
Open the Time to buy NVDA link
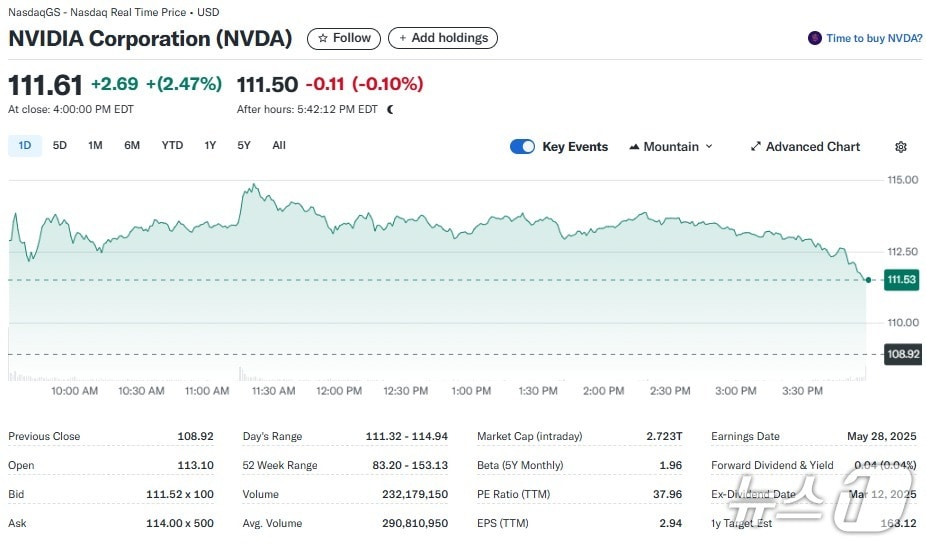pos(873,39)
